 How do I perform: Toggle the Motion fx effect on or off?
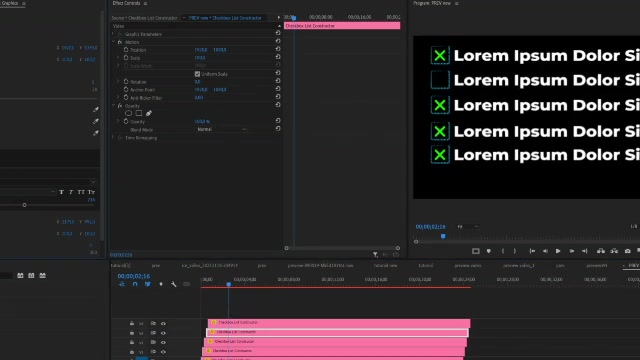click(x=120, y=42)
